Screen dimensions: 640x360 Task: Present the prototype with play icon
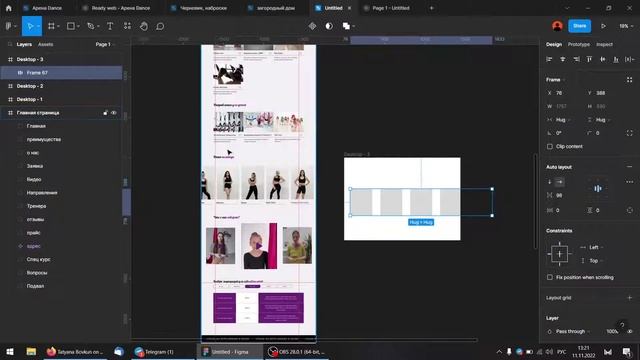(x=603, y=26)
